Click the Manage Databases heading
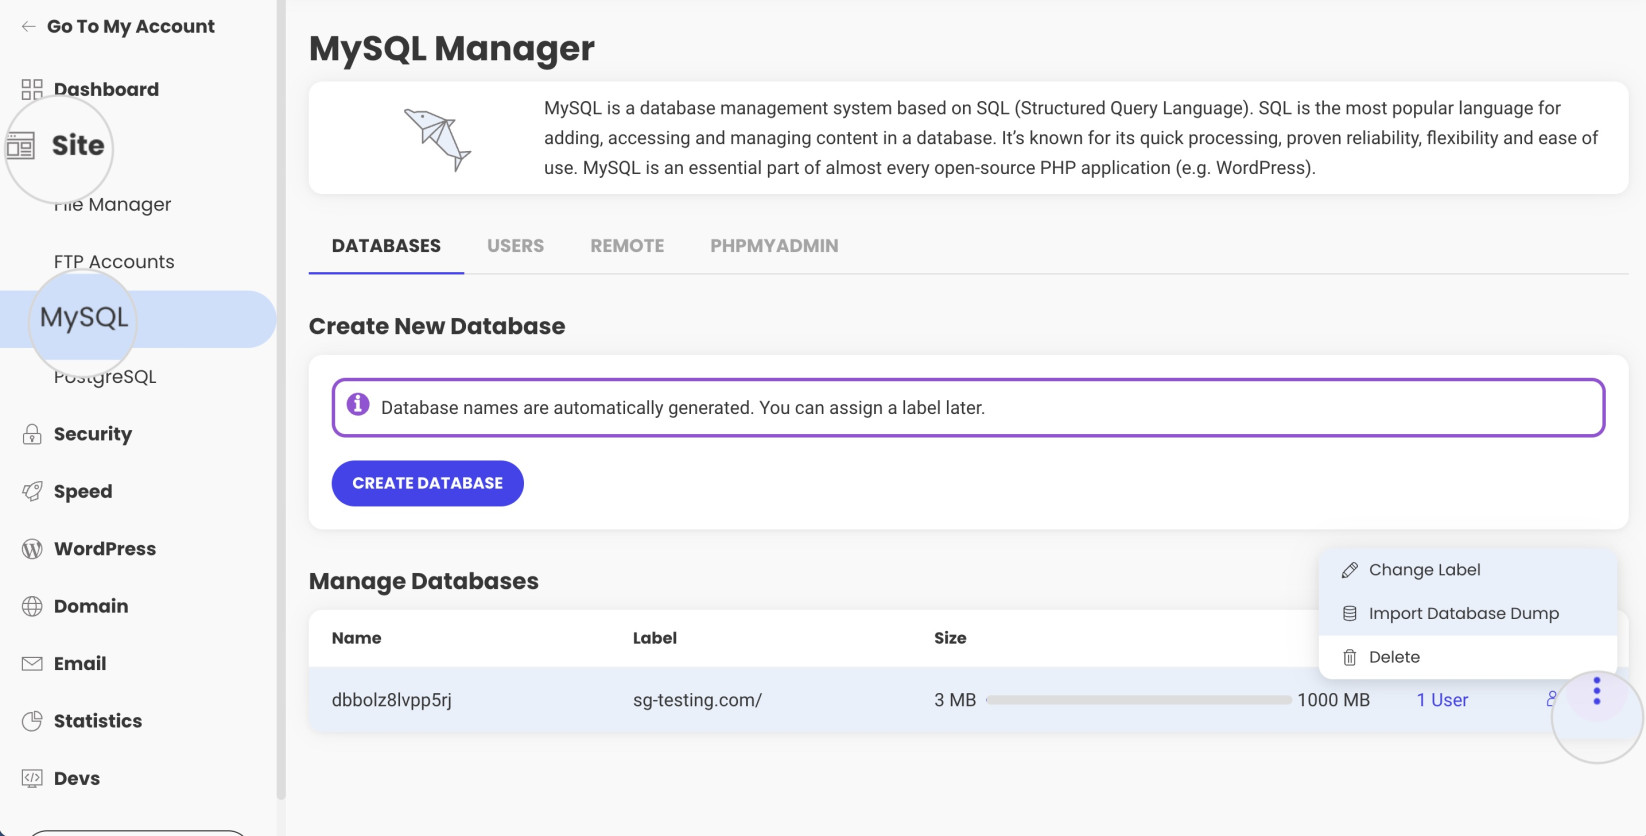Image resolution: width=1646 pixels, height=836 pixels. [424, 582]
